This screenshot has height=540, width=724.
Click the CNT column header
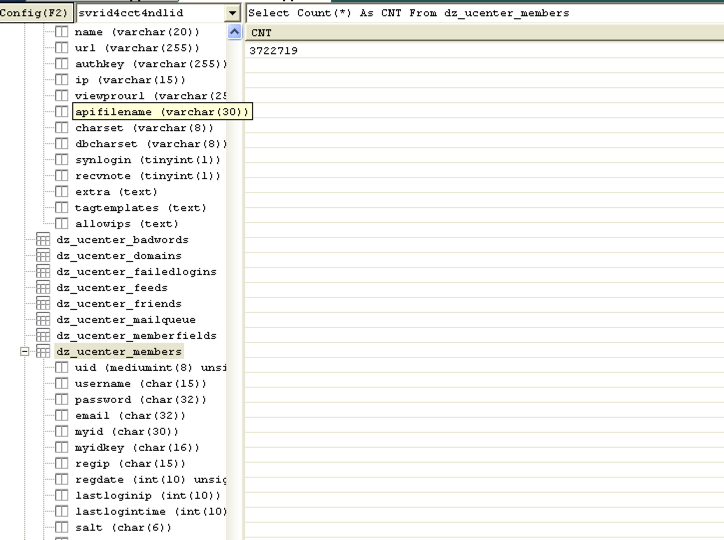point(485,33)
